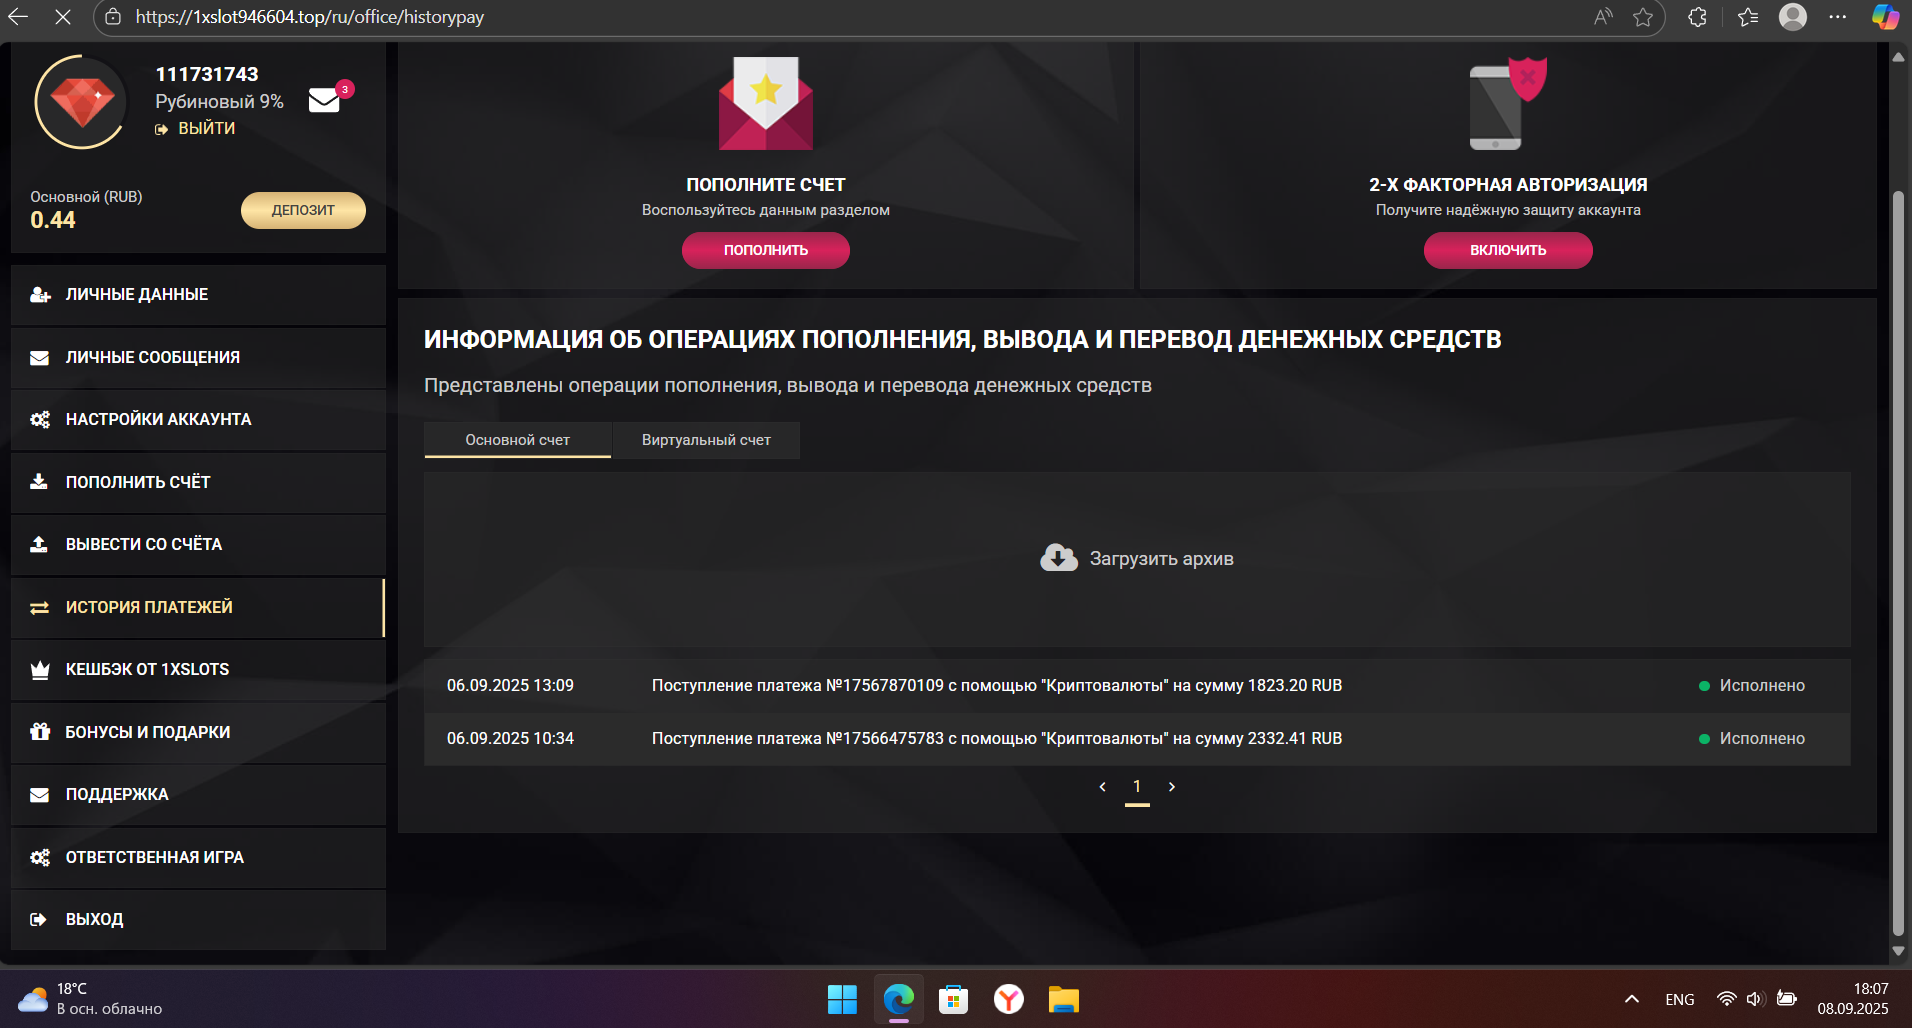Select the Личные сообщения envelope icon
Viewport: 1912px width, 1028px height.
tap(39, 357)
